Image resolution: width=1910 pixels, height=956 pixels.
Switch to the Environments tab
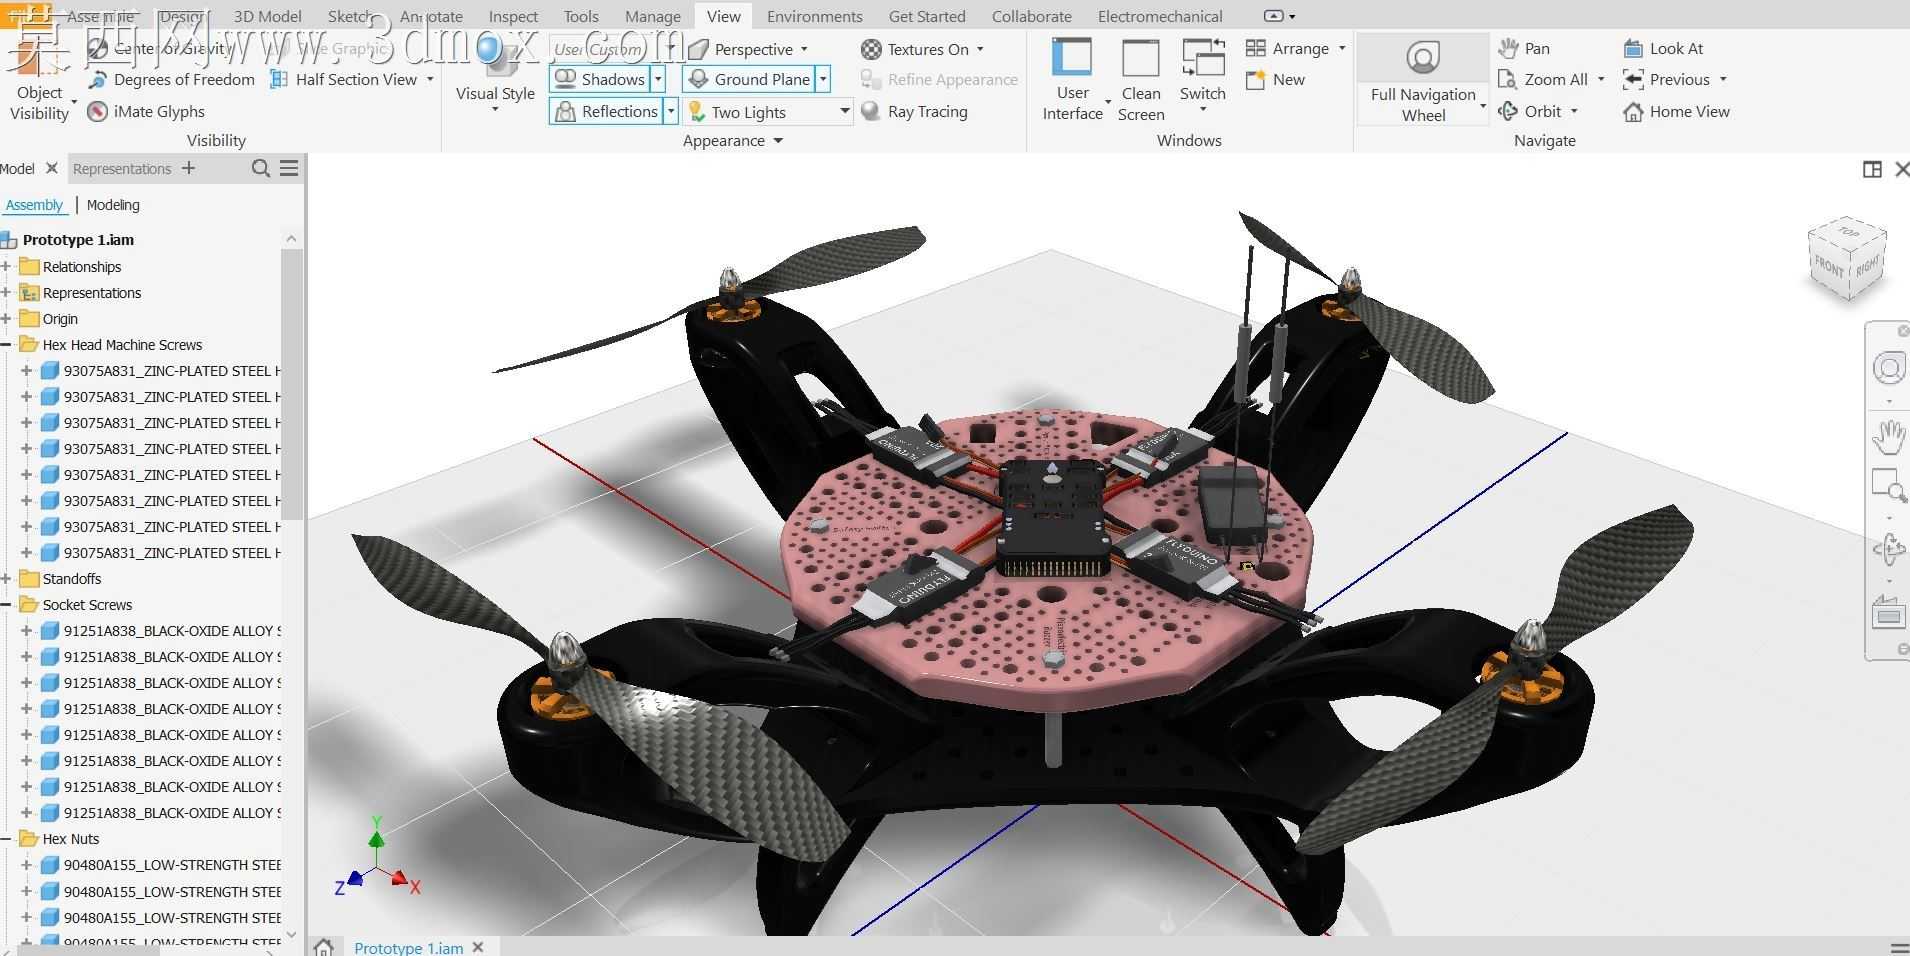[x=814, y=16]
